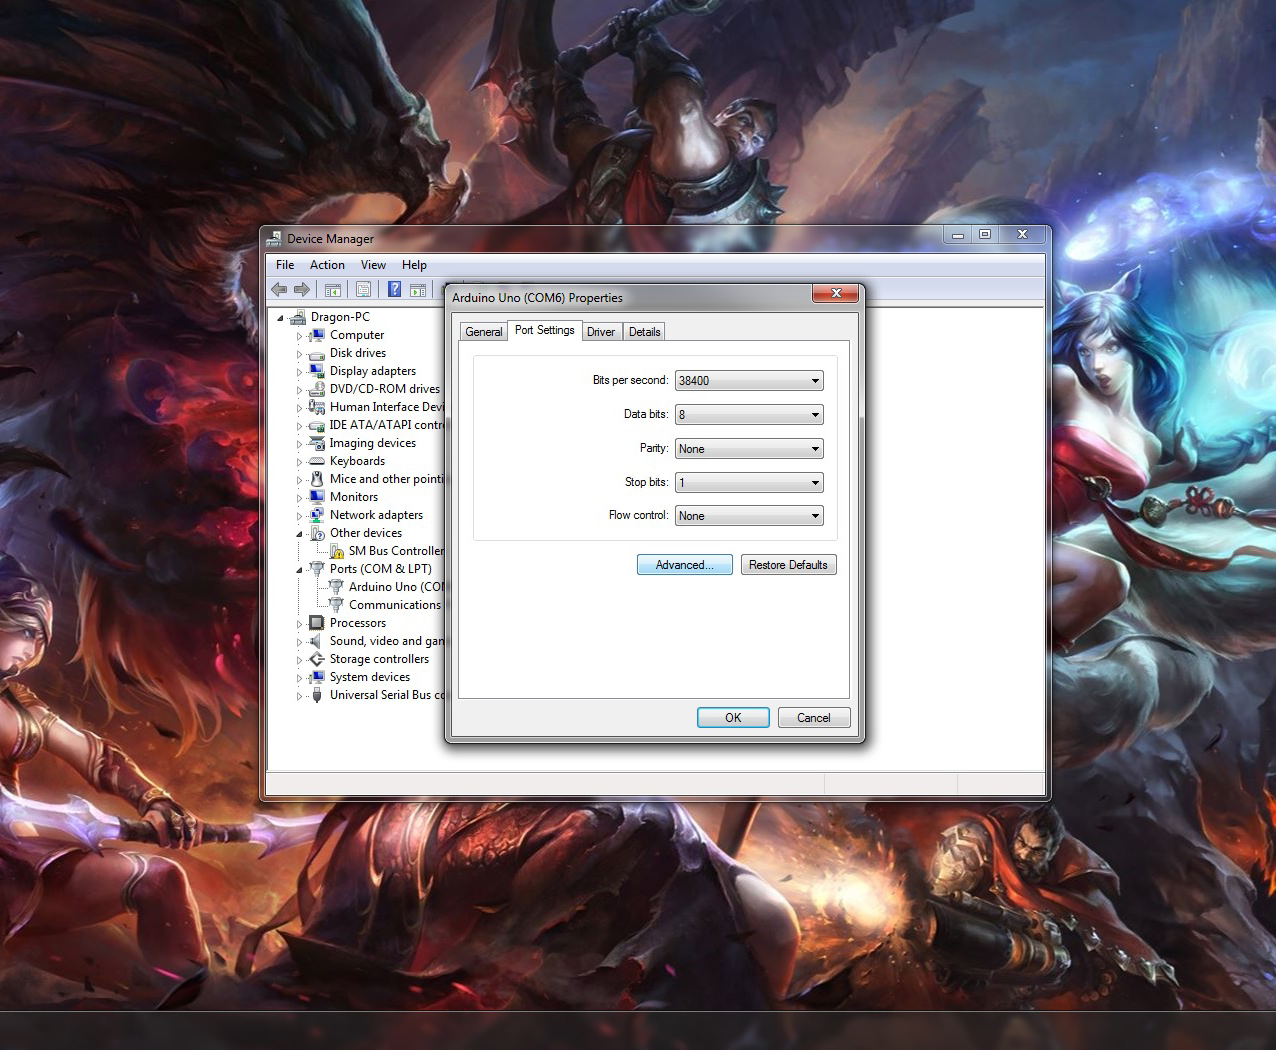
Task: Select the Sound, video and game controllers speaker icon
Action: pyautogui.click(x=317, y=641)
